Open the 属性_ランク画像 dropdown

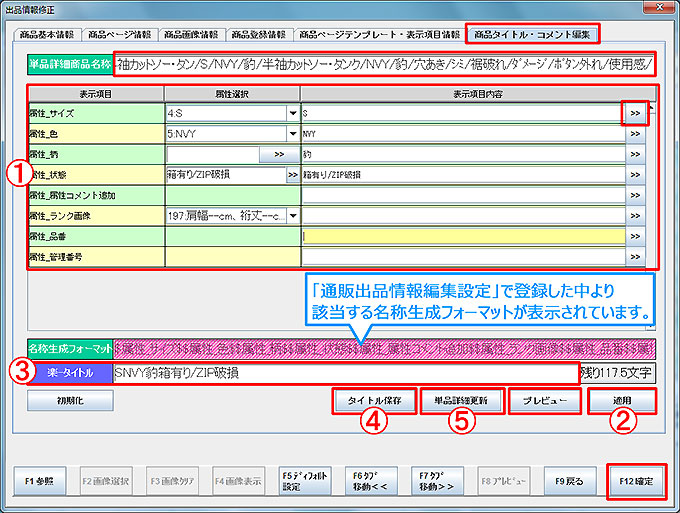pos(293,216)
